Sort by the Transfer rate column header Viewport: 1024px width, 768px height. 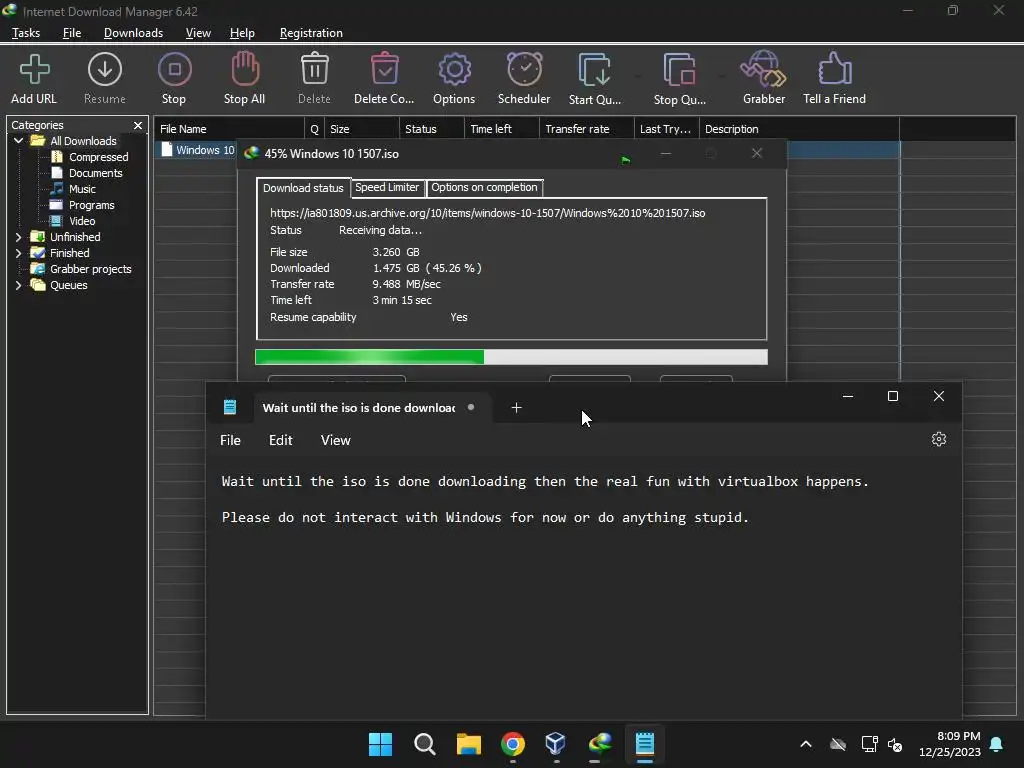tap(586, 129)
